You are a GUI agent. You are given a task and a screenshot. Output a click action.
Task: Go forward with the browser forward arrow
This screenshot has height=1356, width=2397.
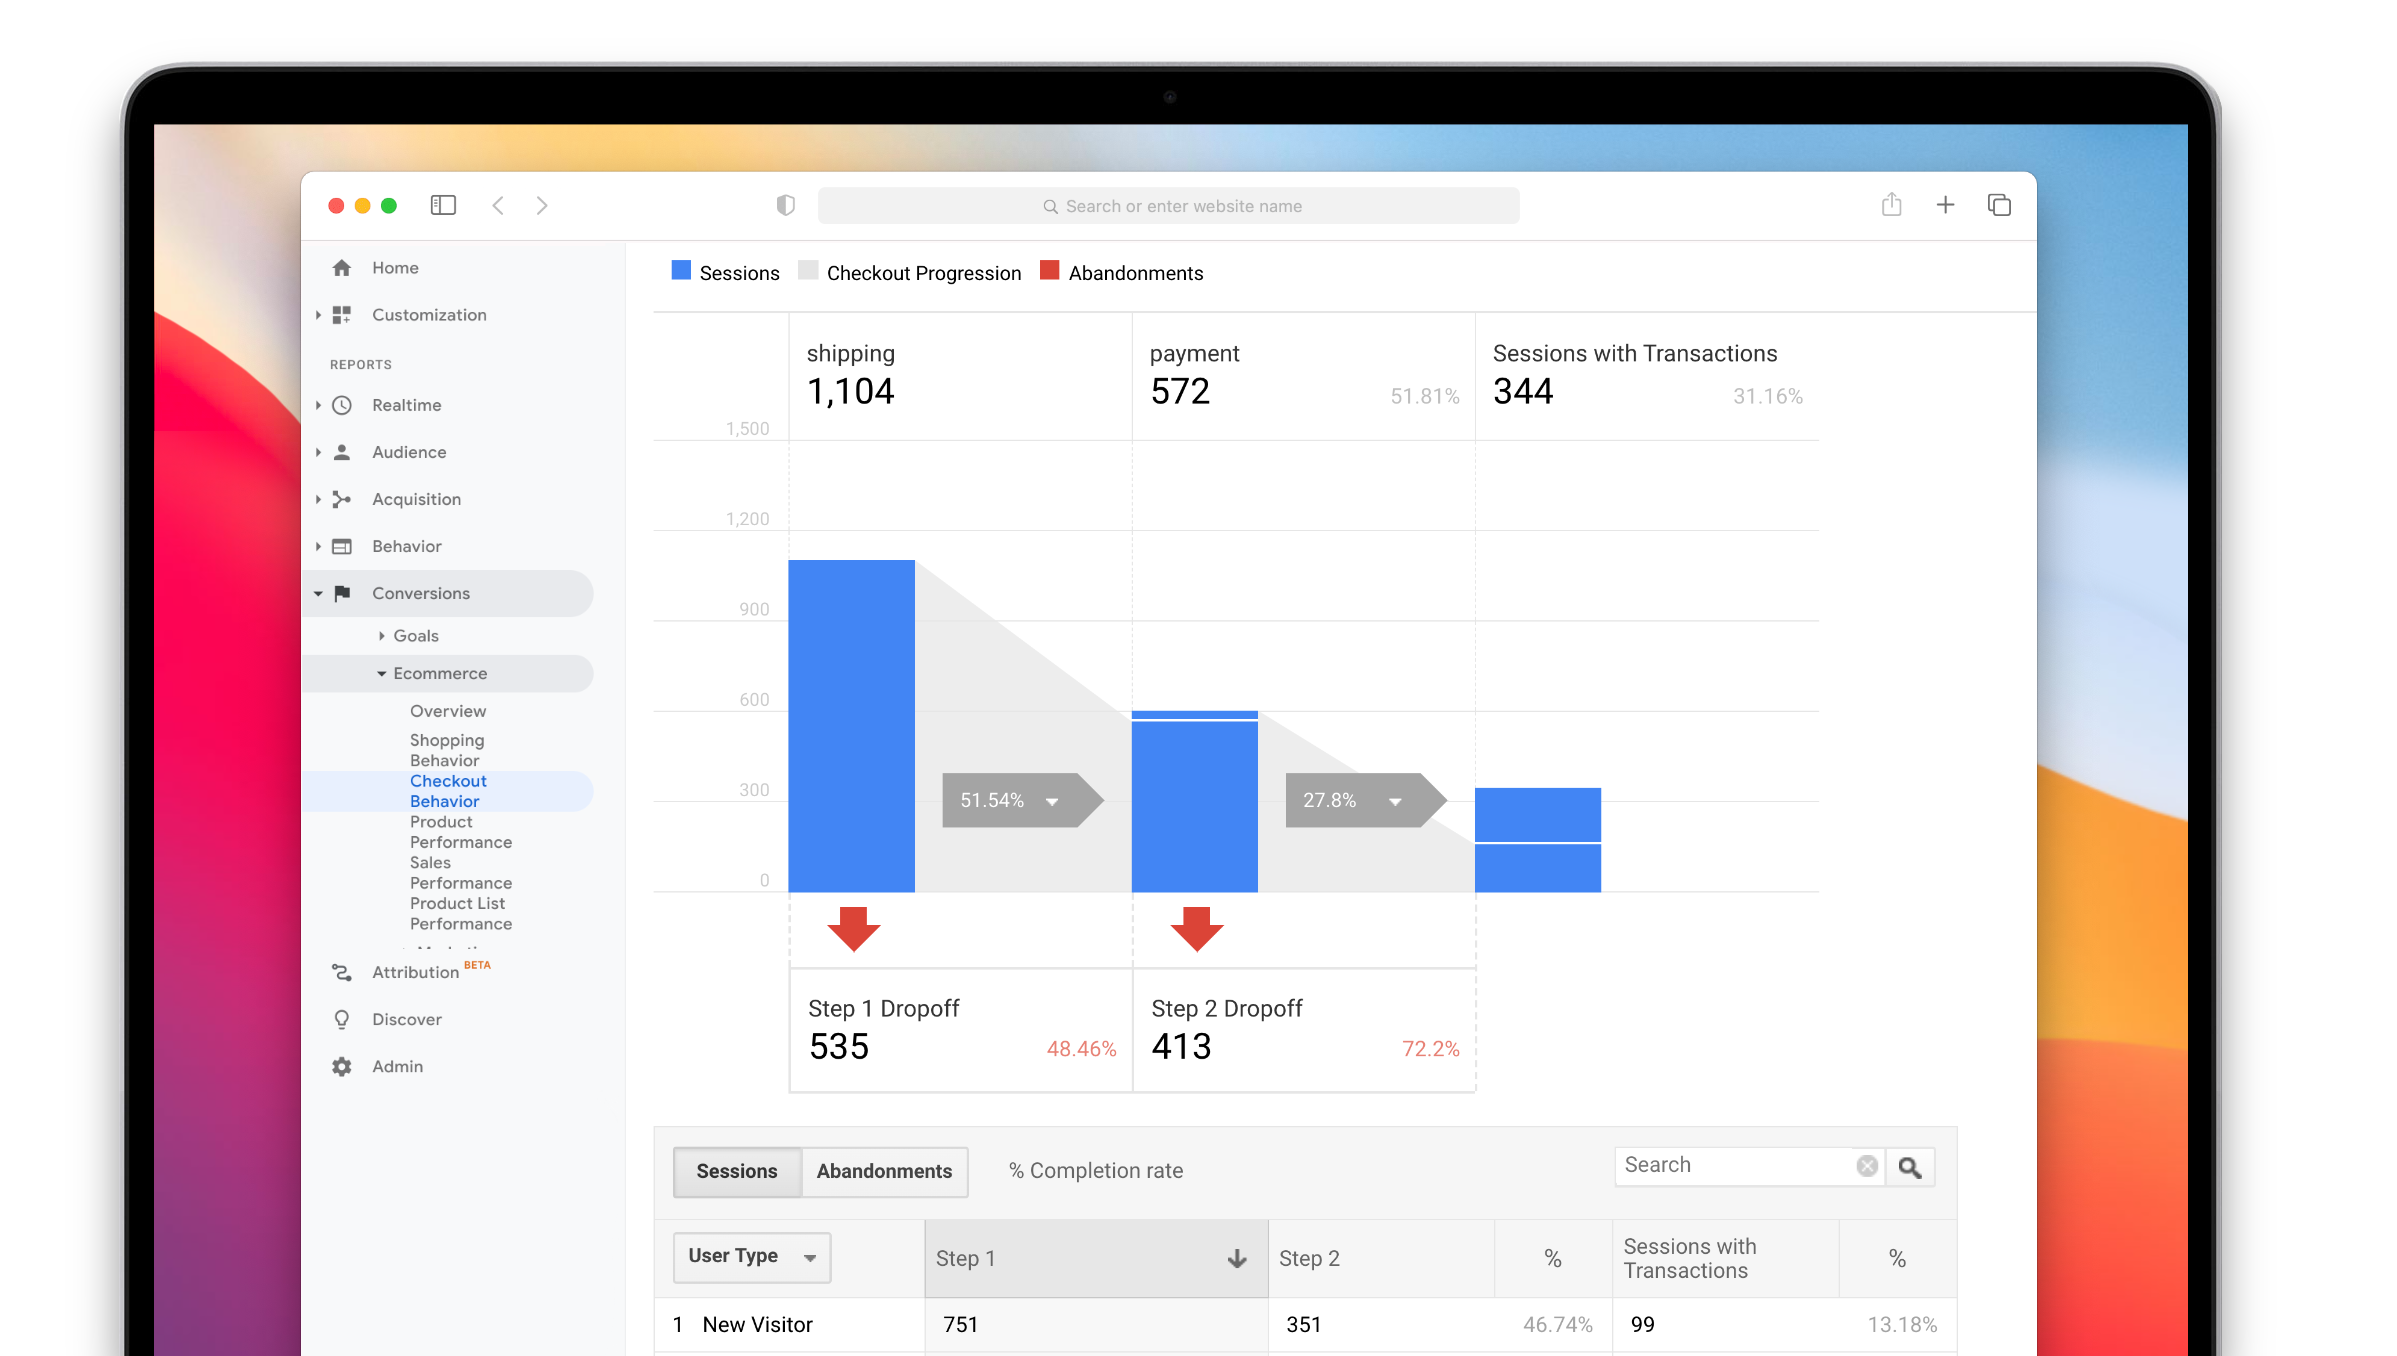tap(542, 205)
